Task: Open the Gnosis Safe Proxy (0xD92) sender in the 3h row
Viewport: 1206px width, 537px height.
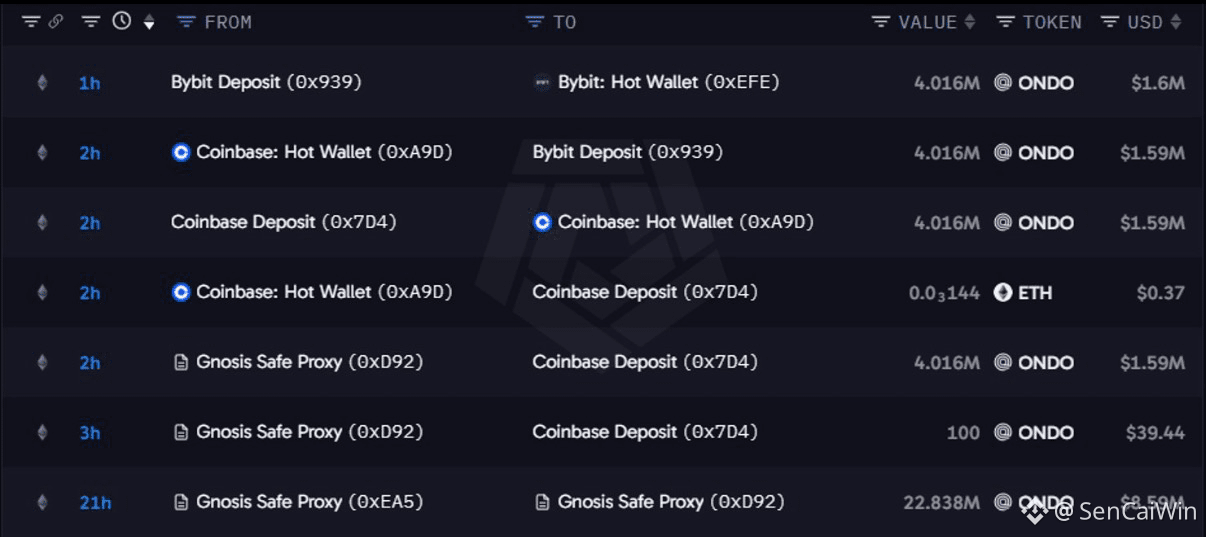Action: 309,432
